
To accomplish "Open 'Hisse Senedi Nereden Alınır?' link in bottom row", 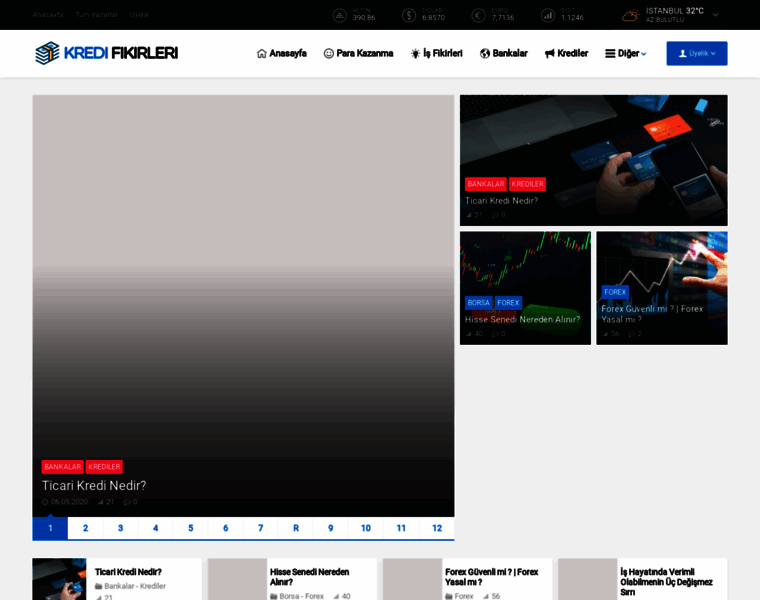I will click(309, 577).
